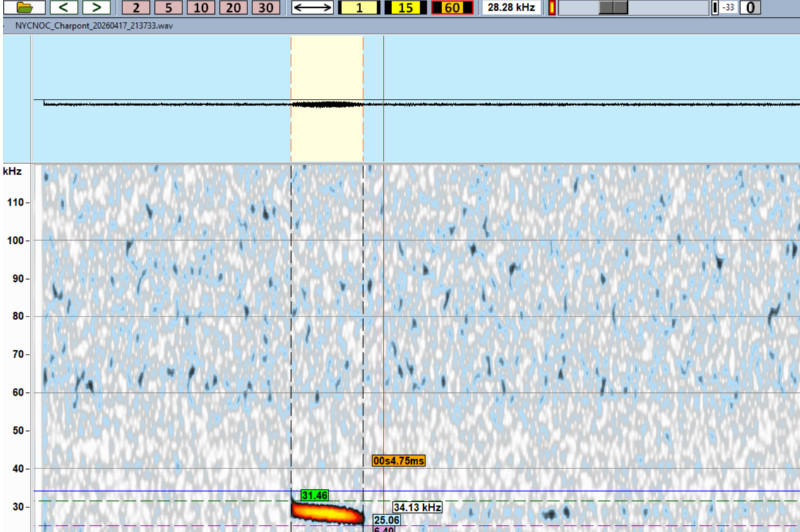This screenshot has width=800, height=532.
Task: Select the 10 zoom preset button
Action: pos(200,8)
